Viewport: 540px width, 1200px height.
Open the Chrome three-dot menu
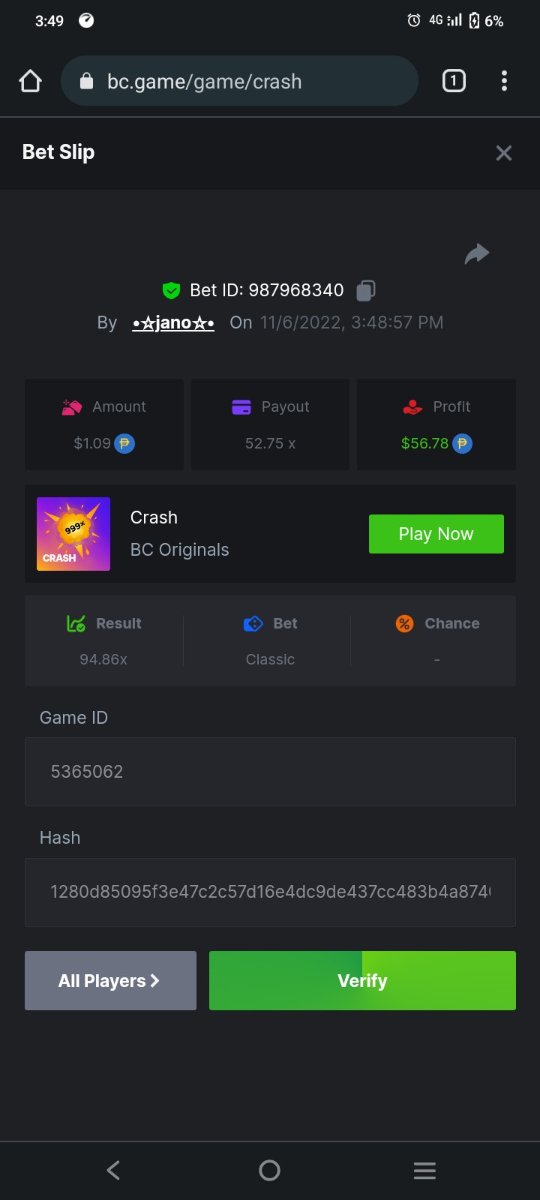(504, 81)
